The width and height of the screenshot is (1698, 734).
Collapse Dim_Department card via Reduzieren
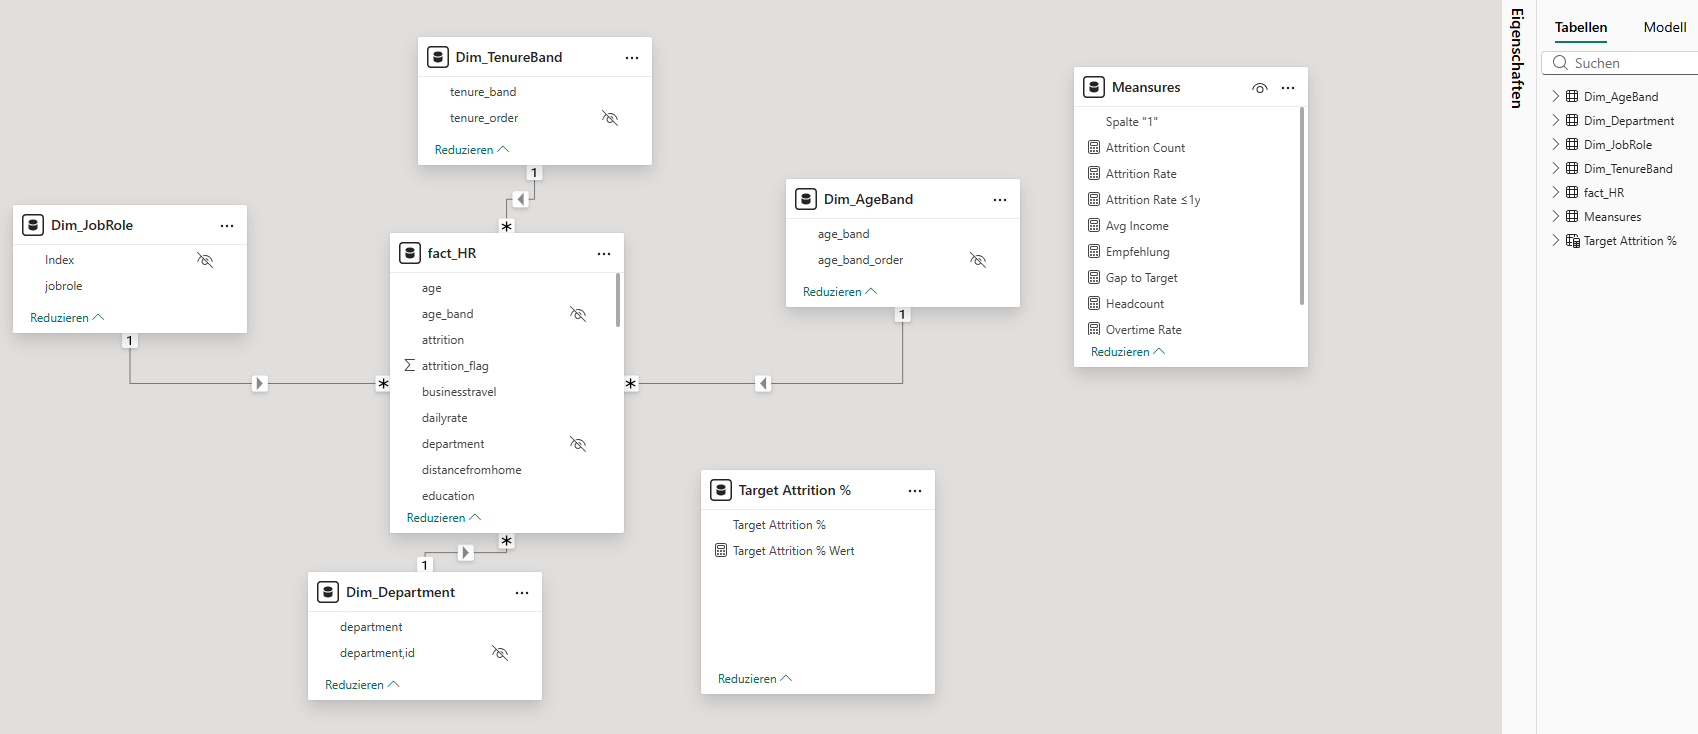pyautogui.click(x=362, y=685)
